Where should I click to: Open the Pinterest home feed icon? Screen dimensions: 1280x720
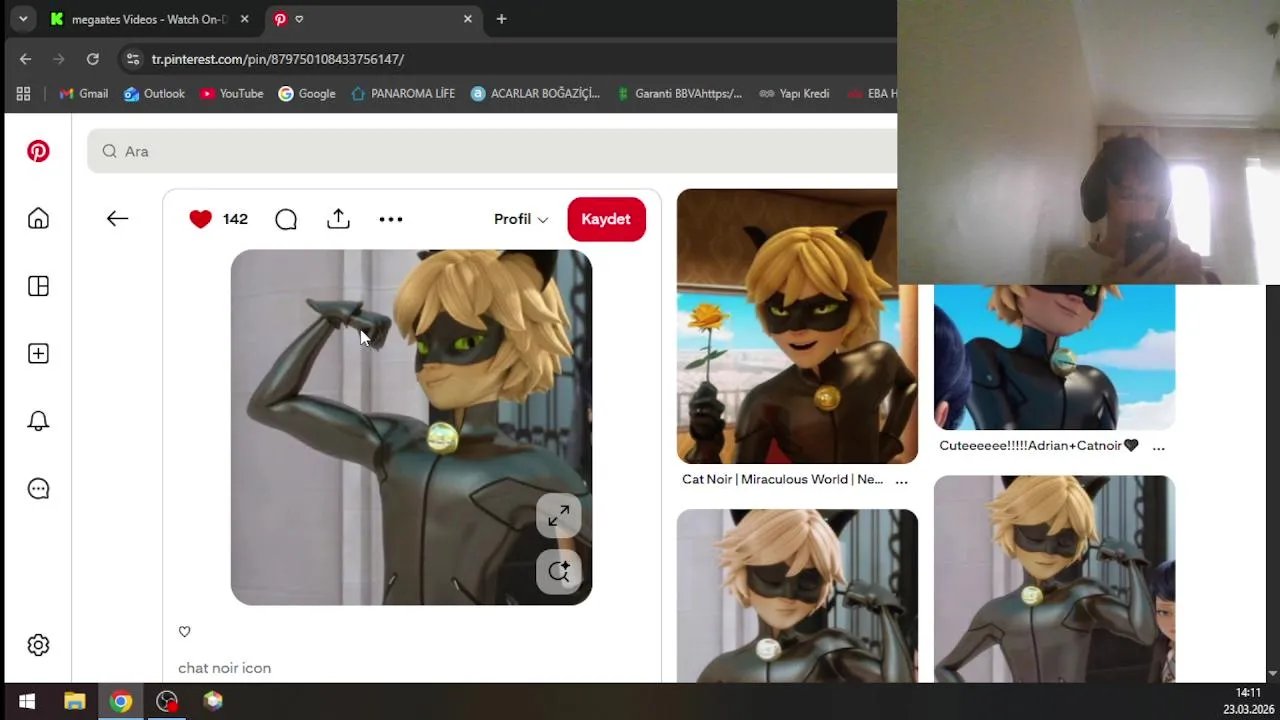pyautogui.click(x=38, y=219)
